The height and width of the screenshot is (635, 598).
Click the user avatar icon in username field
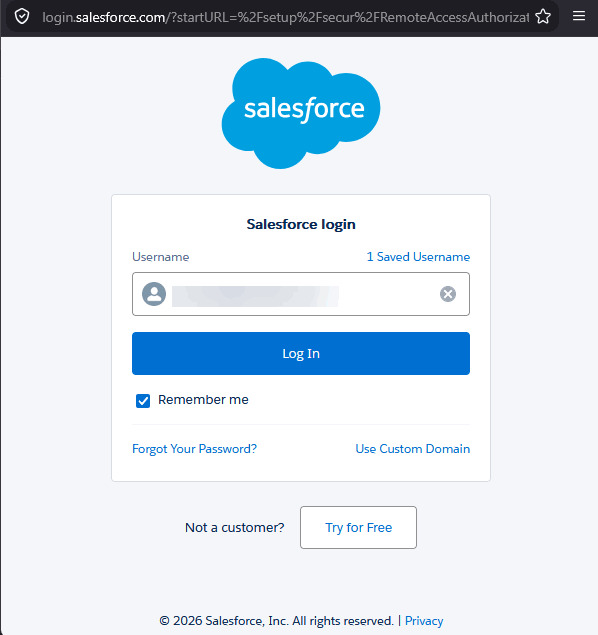pos(154,294)
